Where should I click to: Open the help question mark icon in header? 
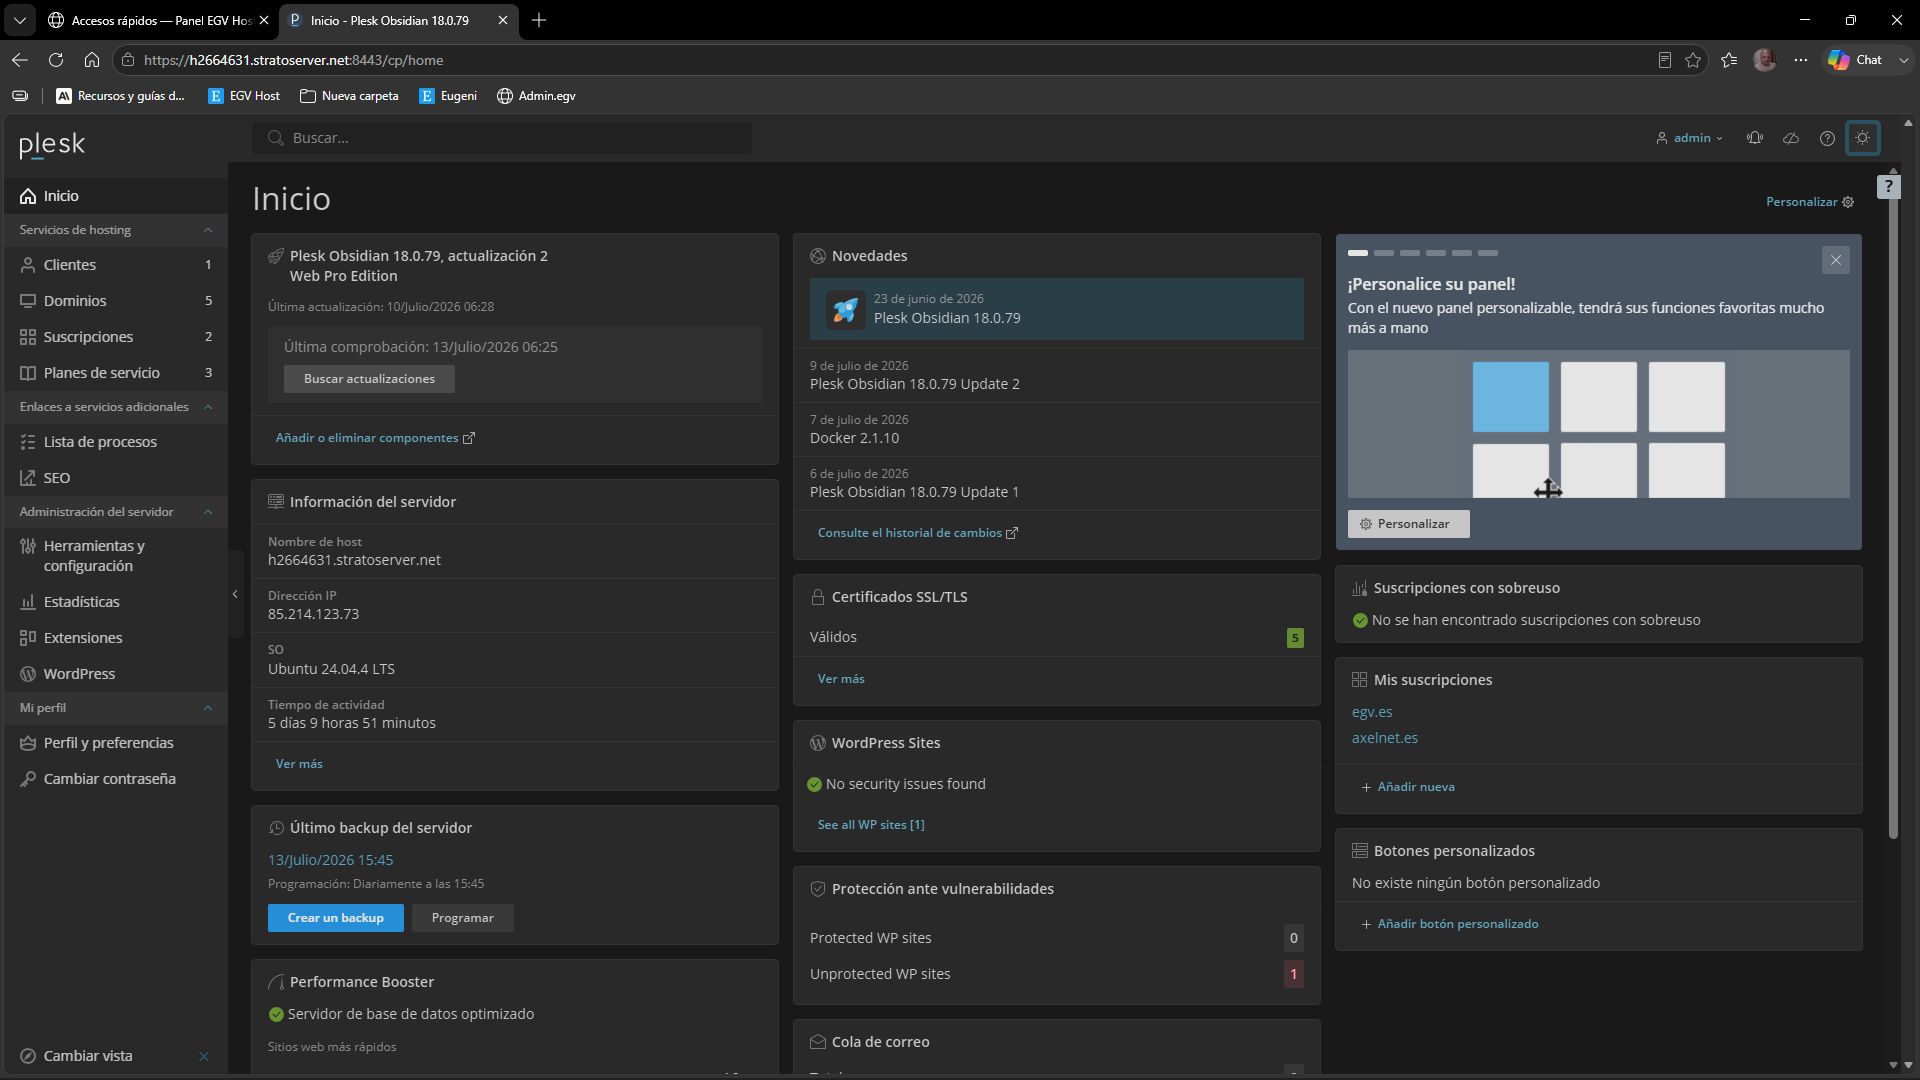pos(1827,138)
